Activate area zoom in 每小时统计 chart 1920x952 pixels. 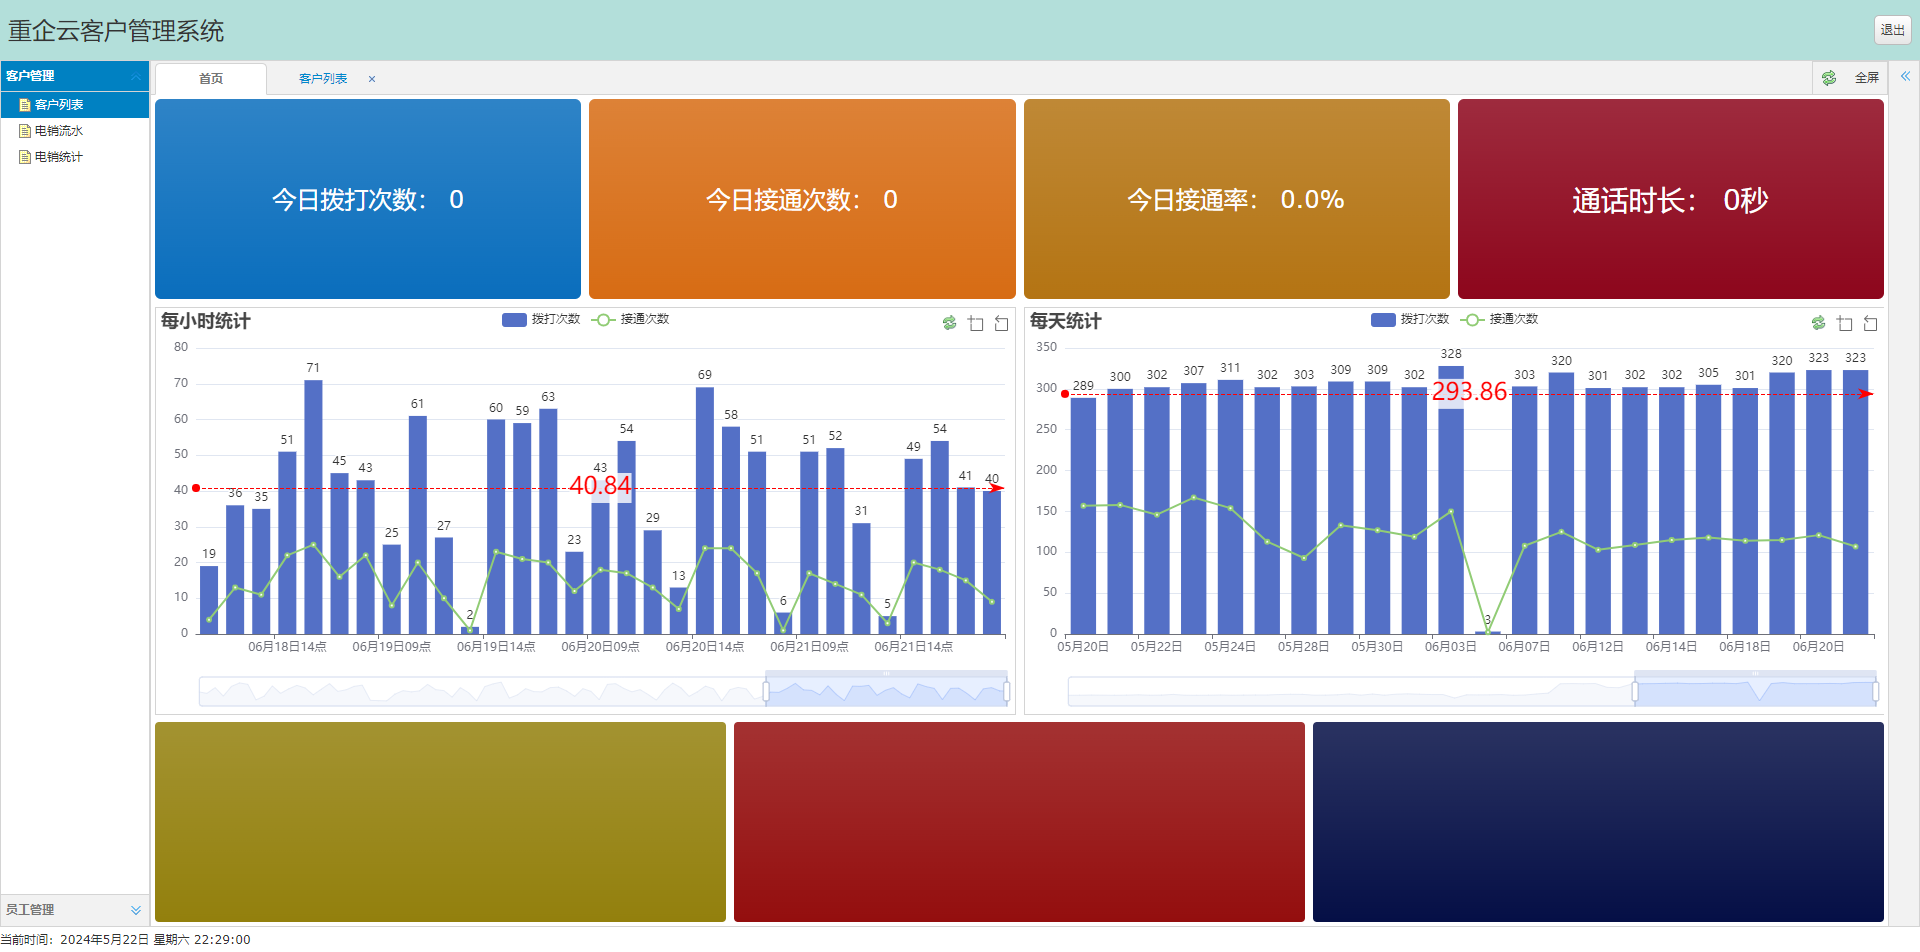[976, 323]
